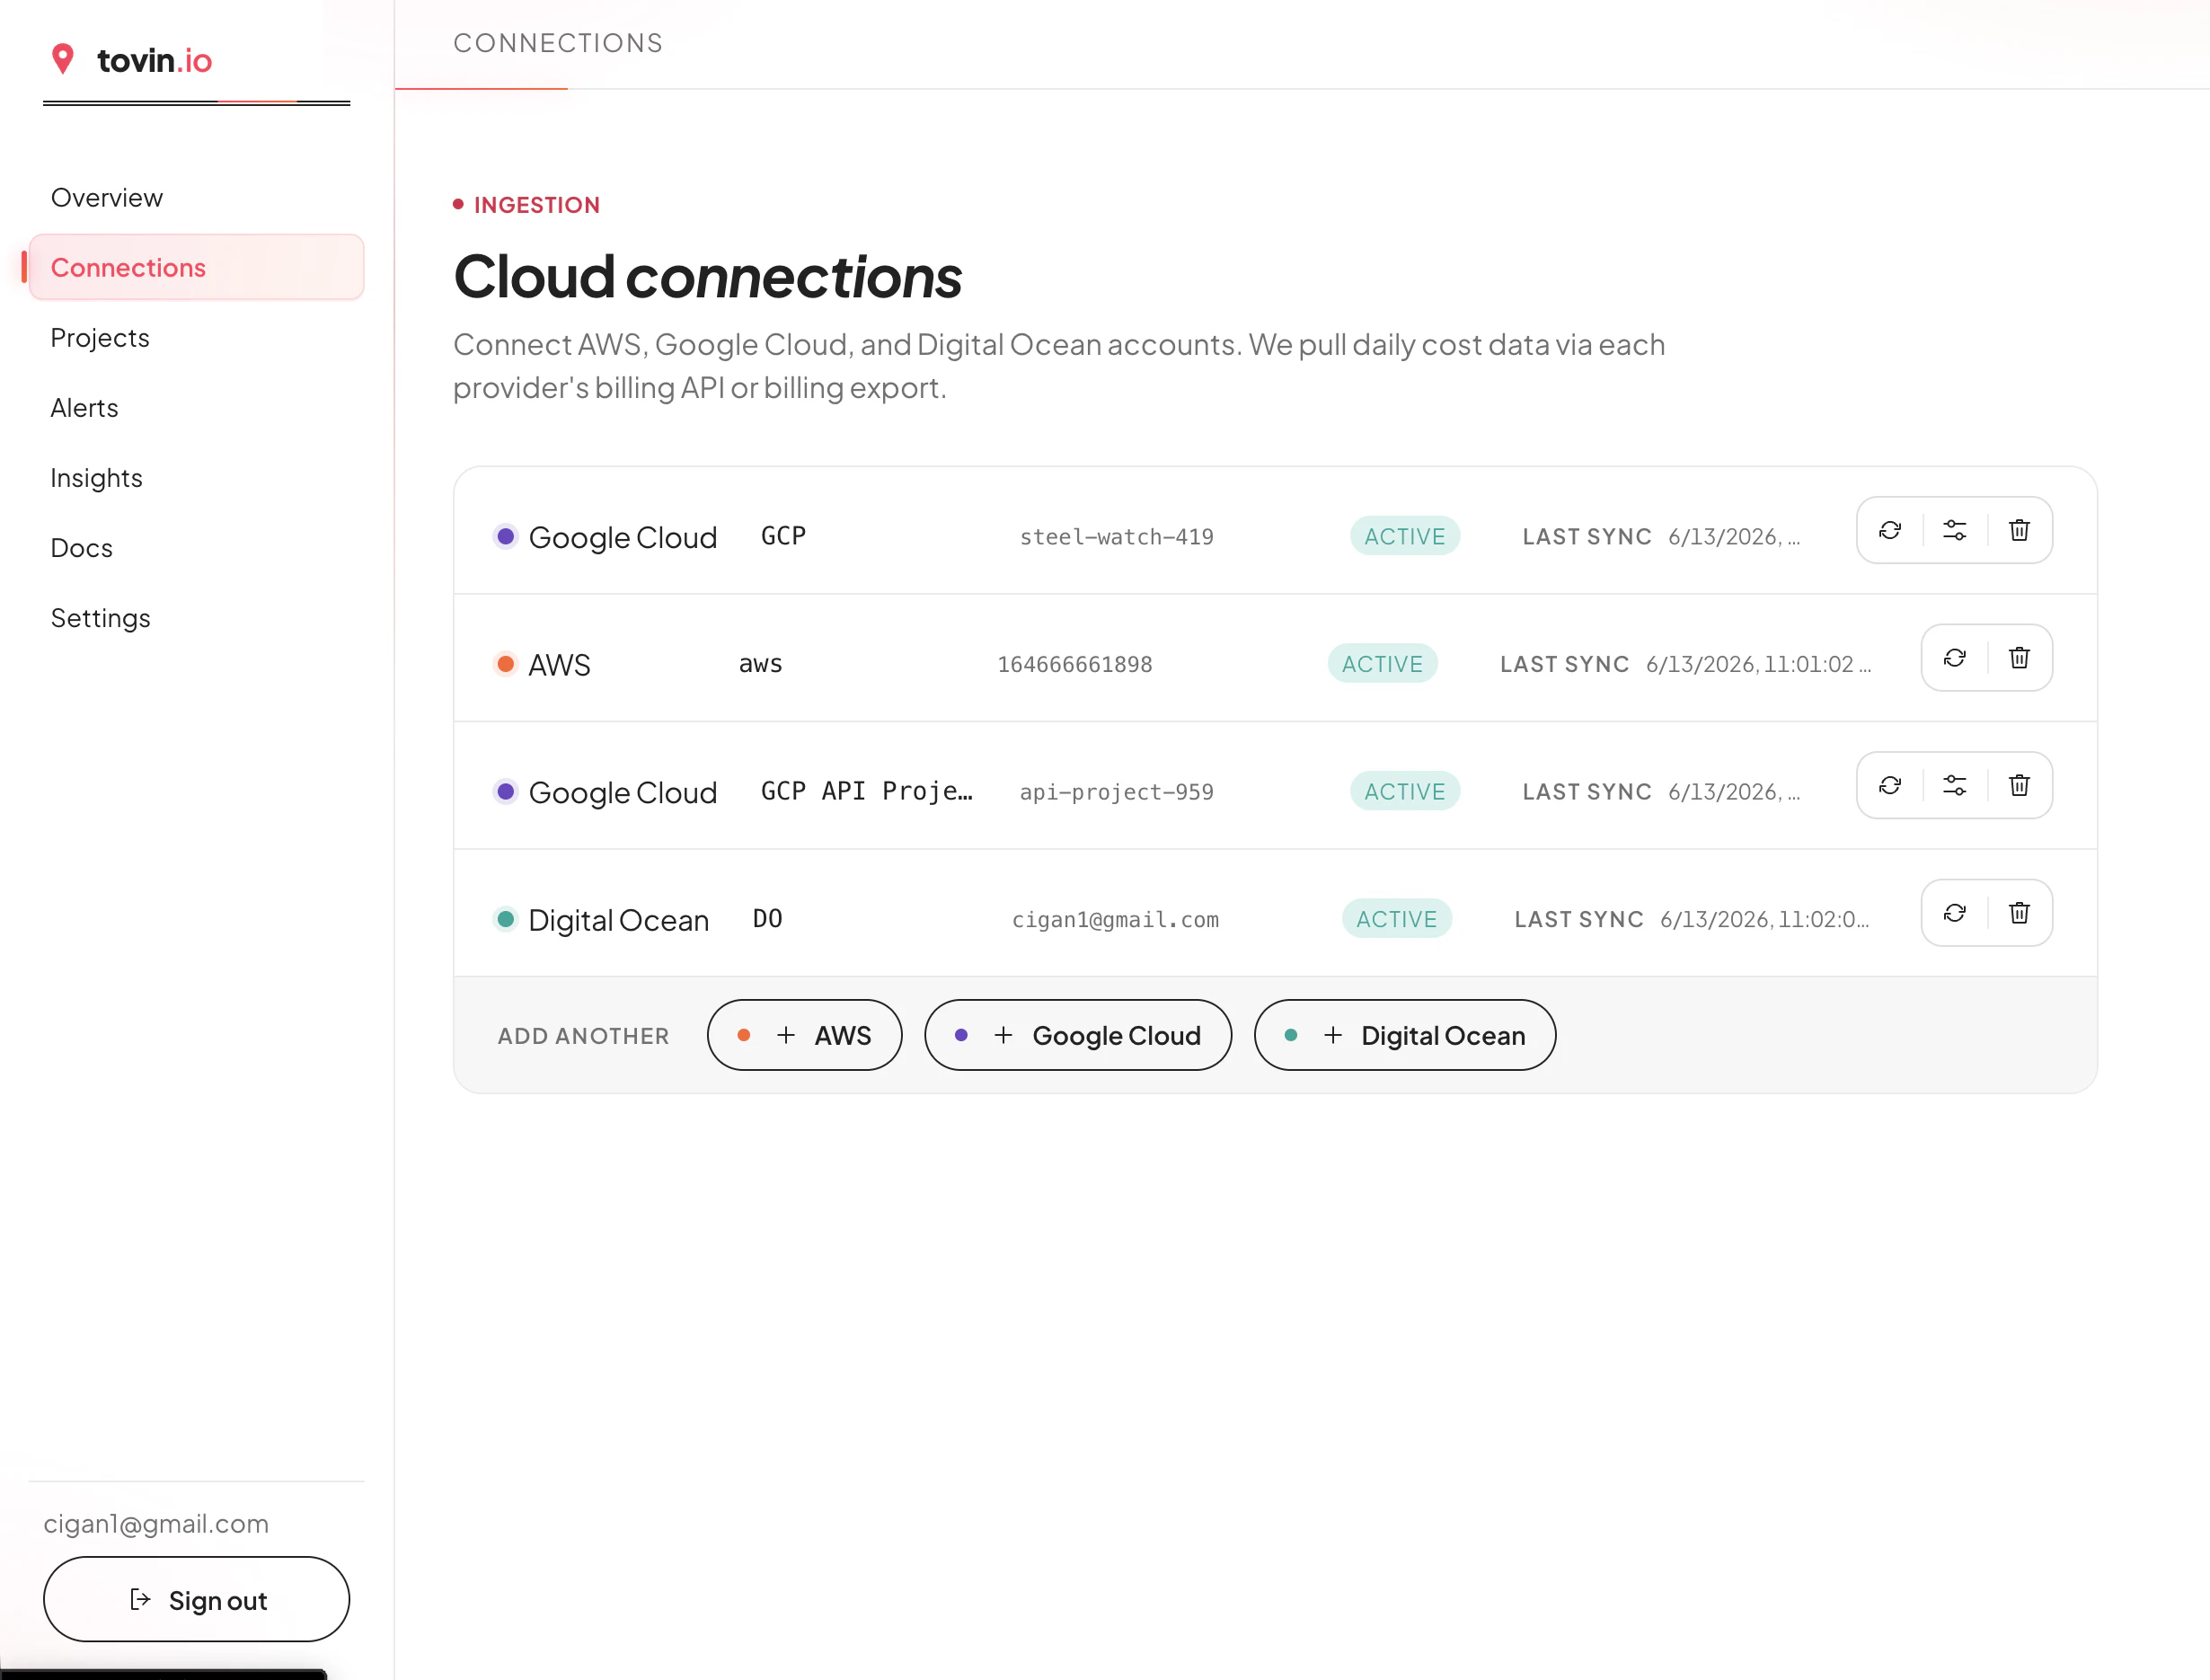The image size is (2210, 1680).
Task: Open settings for the steel-watch-419 connection
Action: 1954,530
